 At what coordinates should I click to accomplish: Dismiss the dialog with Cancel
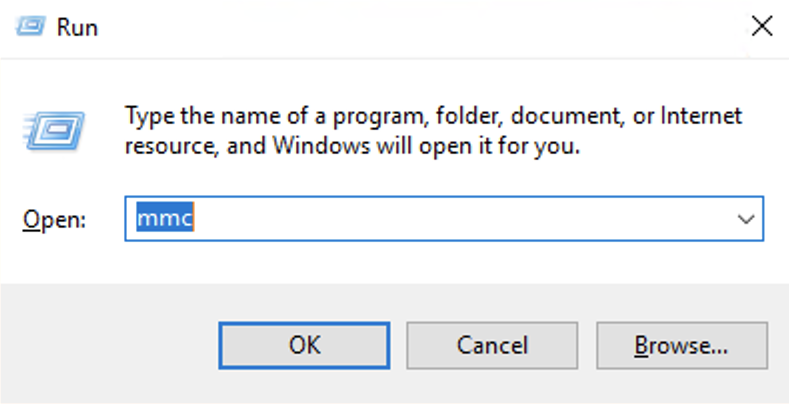492,345
